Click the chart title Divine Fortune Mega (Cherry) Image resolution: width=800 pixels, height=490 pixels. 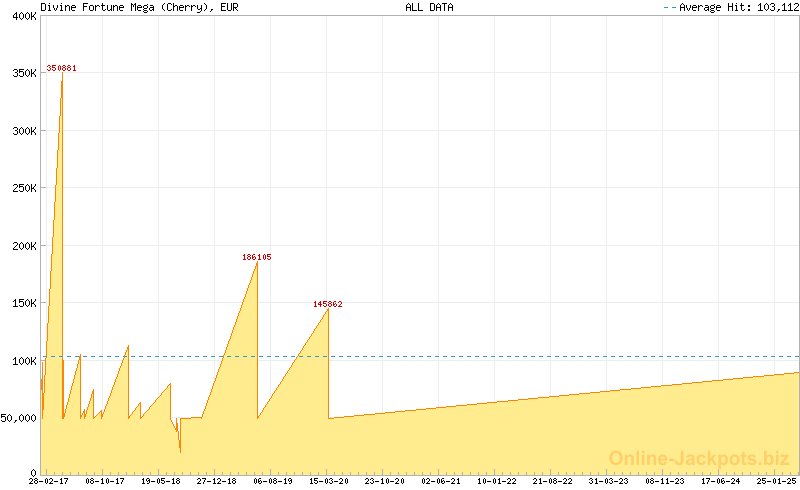[x=126, y=7]
